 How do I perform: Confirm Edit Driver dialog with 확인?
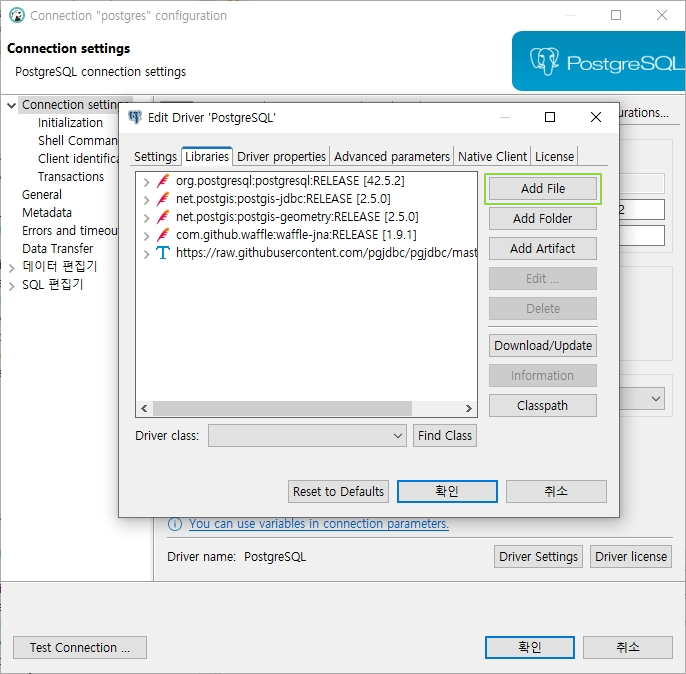[x=447, y=492]
